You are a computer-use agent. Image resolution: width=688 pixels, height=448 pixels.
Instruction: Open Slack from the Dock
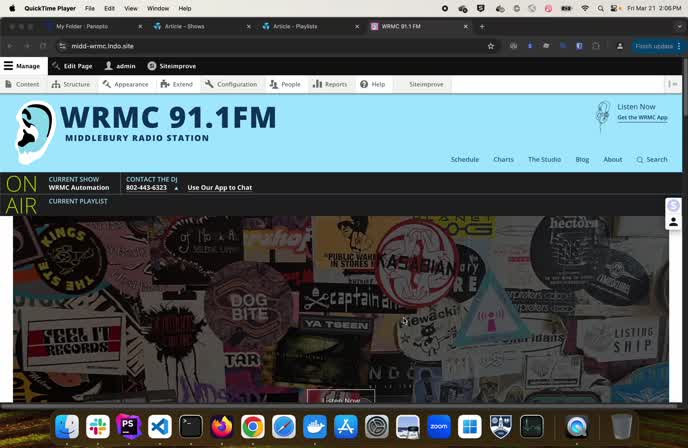tap(98, 426)
